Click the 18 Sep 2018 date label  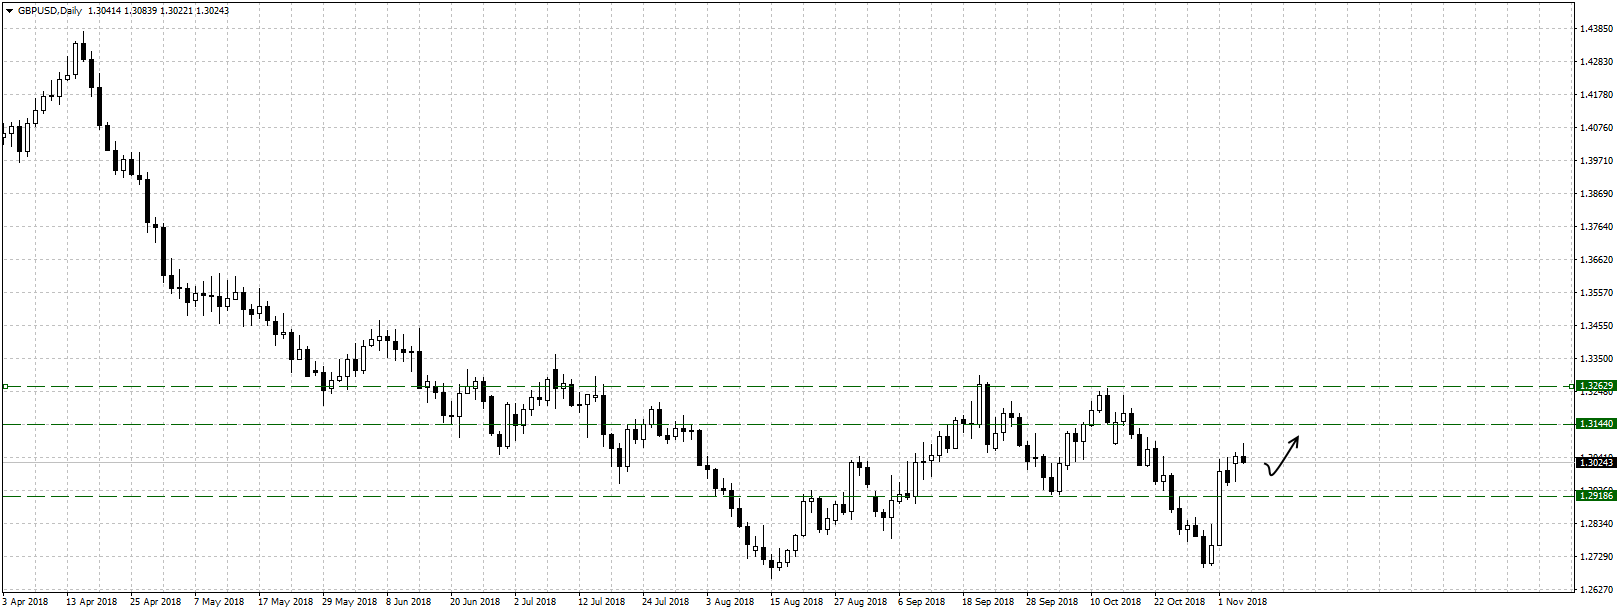pyautogui.click(x=988, y=602)
